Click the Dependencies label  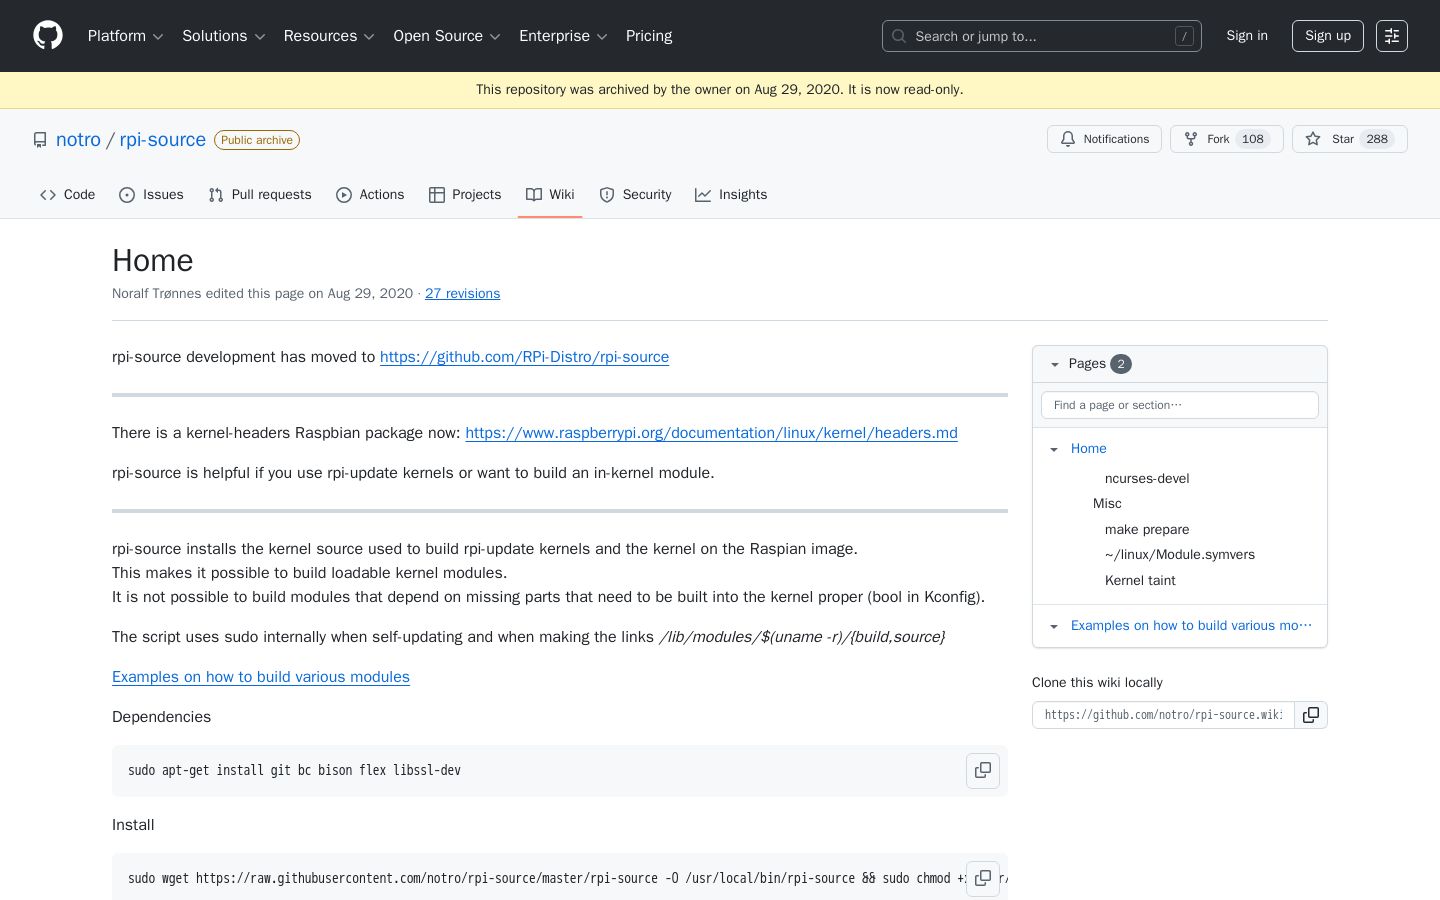point(162,717)
